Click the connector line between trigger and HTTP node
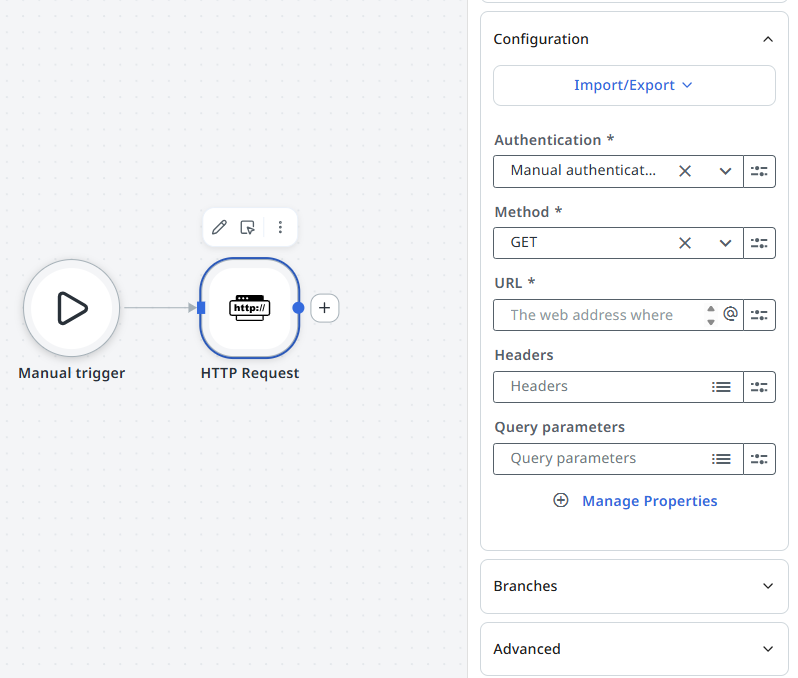Viewport: 798px width, 678px height. coord(159,307)
